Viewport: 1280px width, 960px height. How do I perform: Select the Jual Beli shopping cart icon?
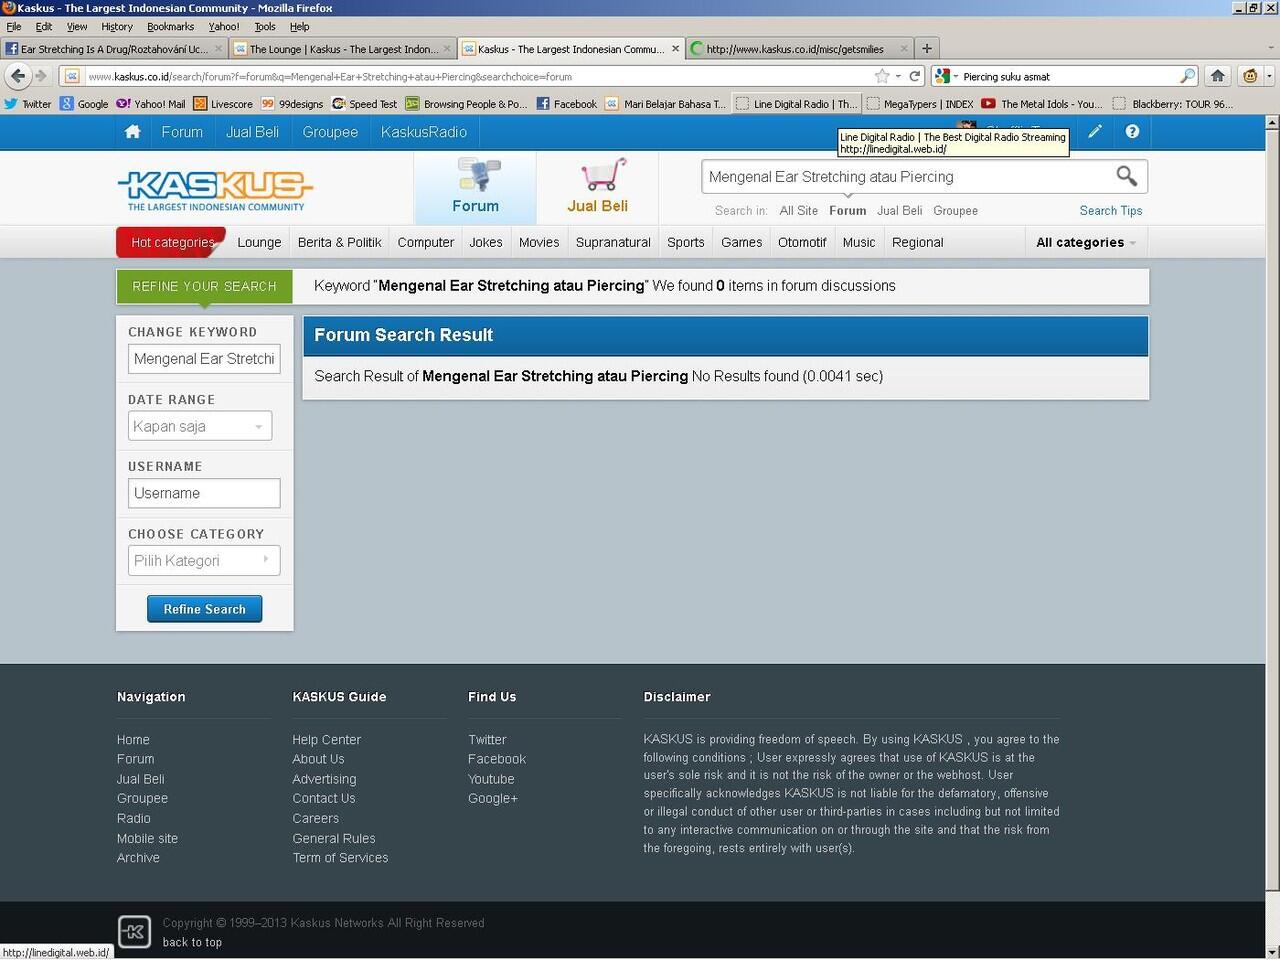597,187
